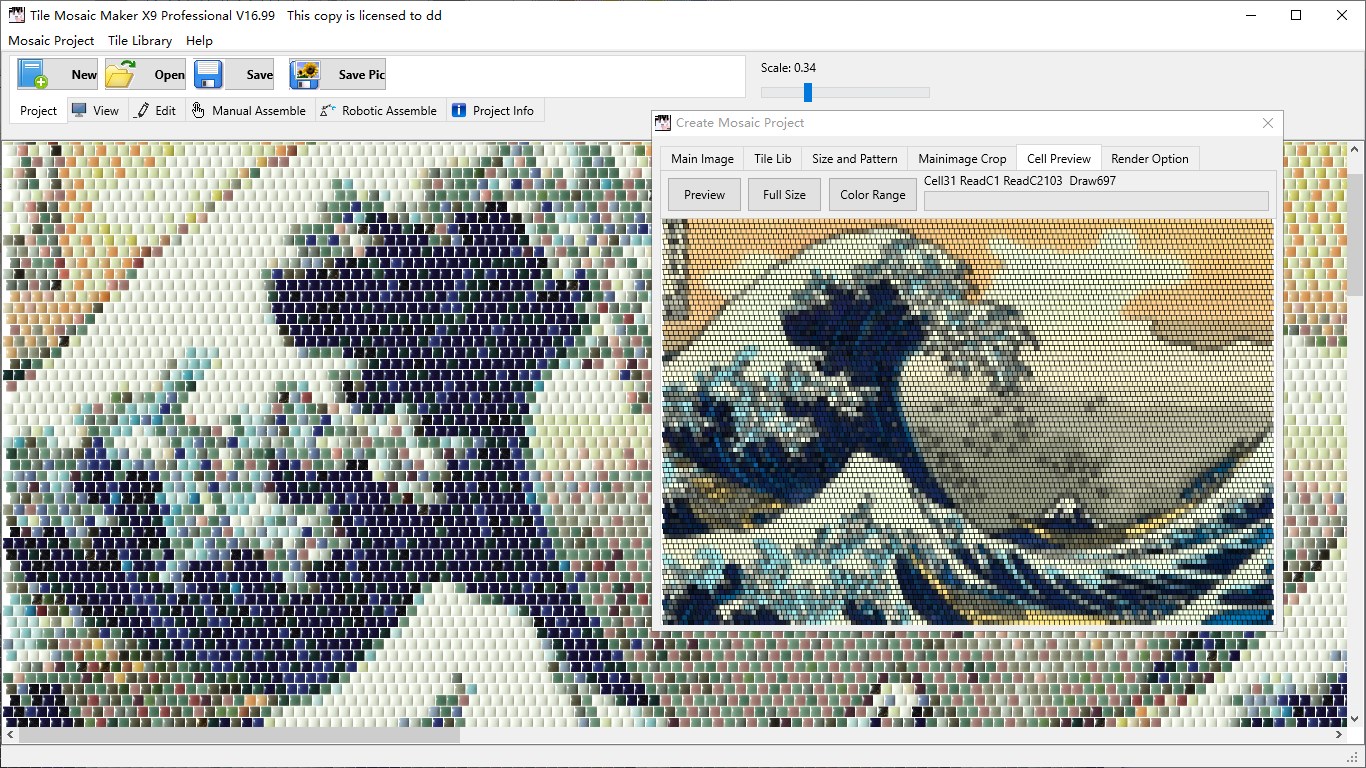Viewport: 1366px width, 768px height.
Task: Open the Tile Library menu
Action: (x=139, y=41)
